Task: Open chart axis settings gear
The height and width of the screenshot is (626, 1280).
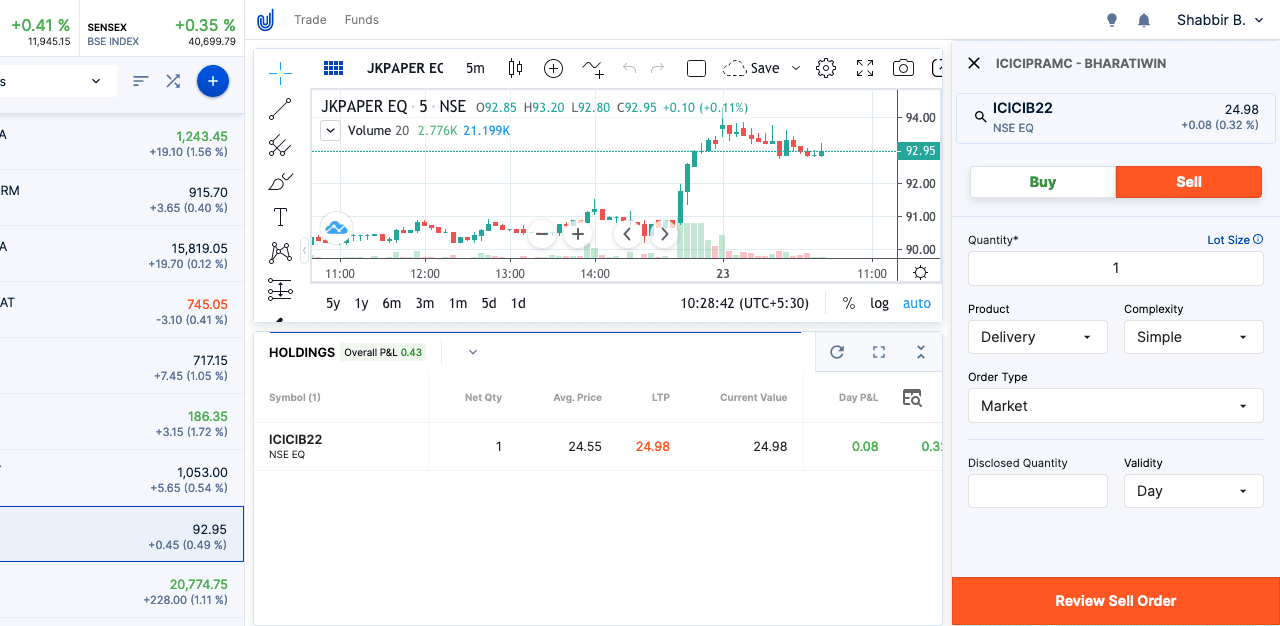Action: pos(920,273)
